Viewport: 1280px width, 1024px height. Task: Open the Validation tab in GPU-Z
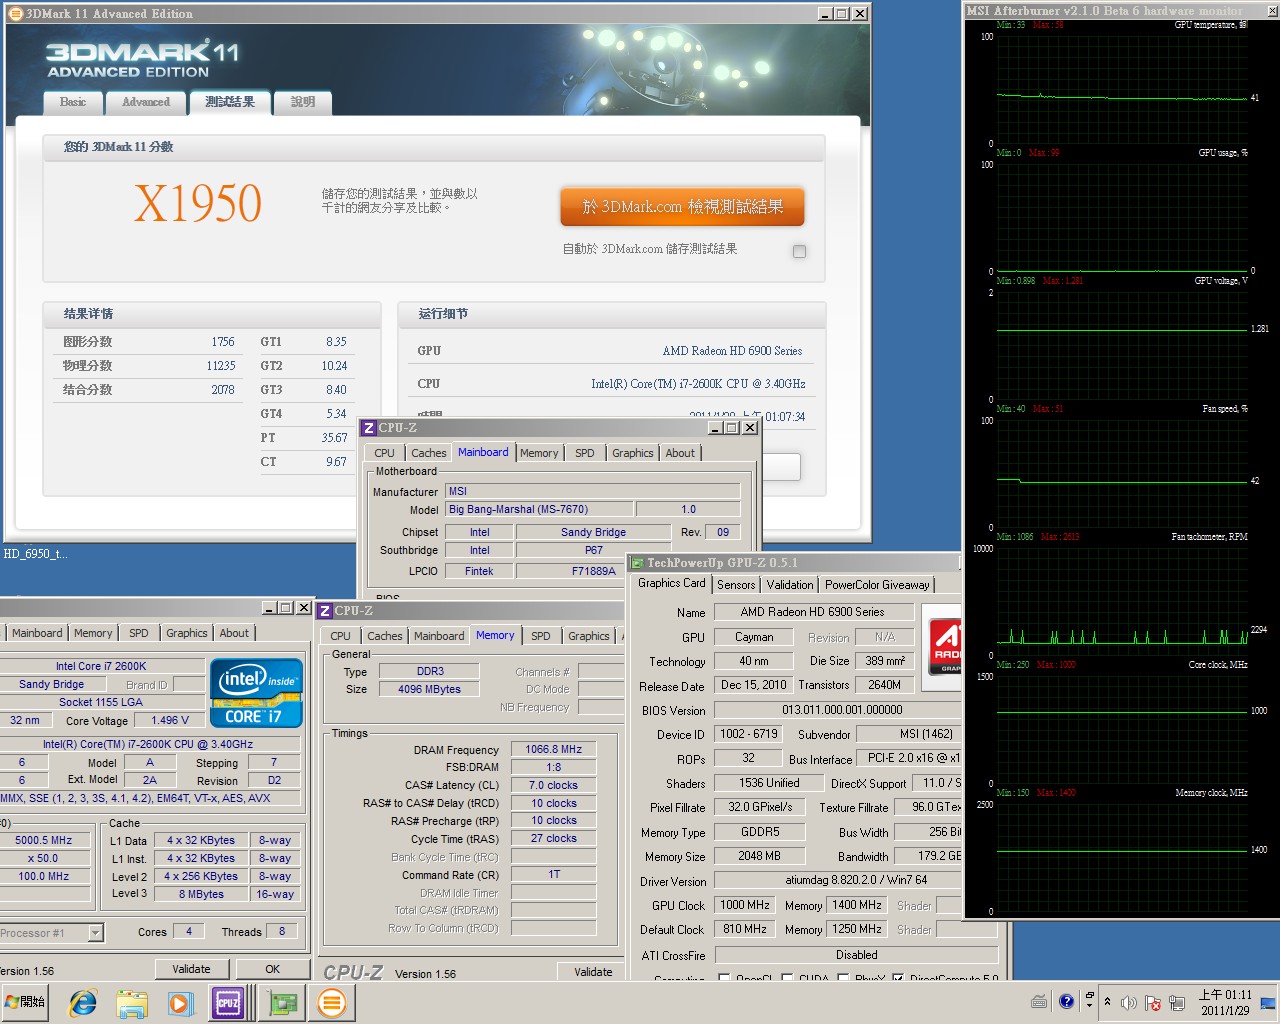(x=790, y=585)
